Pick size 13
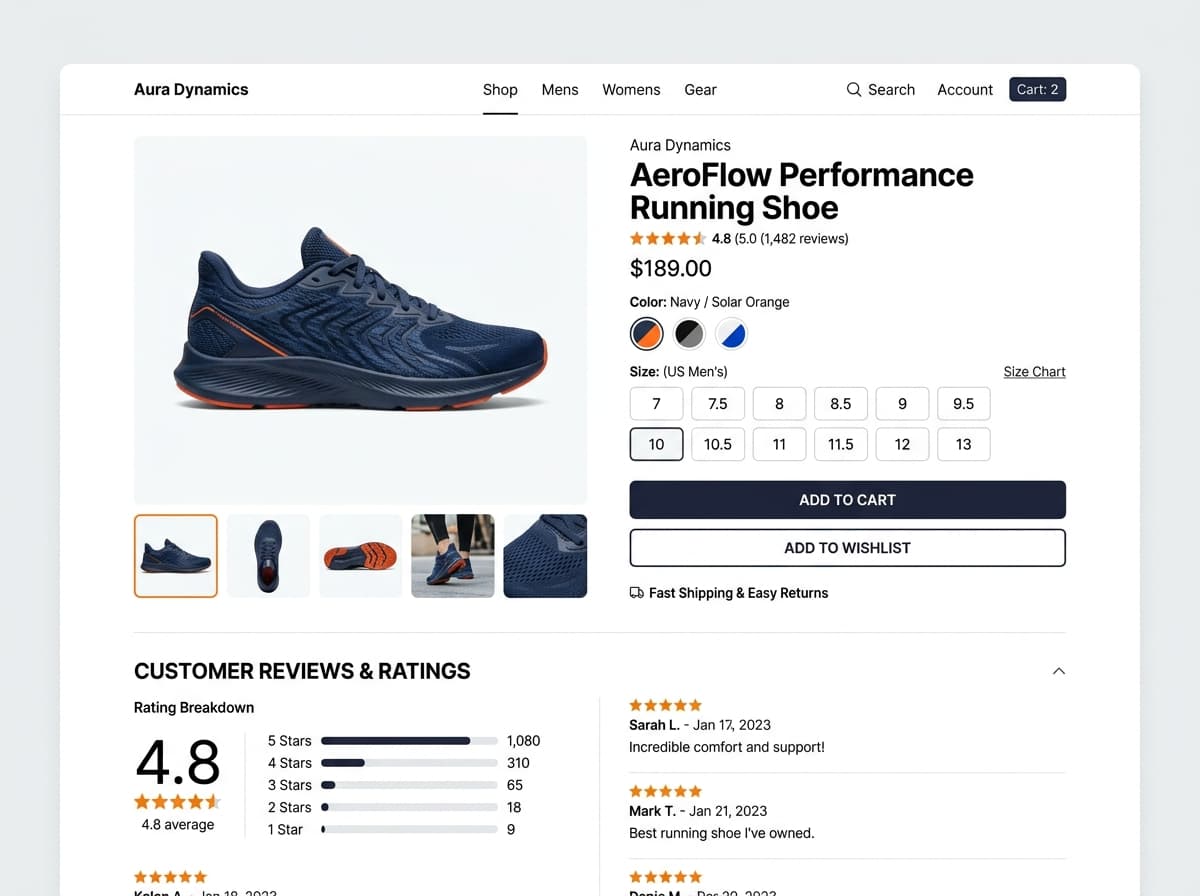 click(964, 444)
